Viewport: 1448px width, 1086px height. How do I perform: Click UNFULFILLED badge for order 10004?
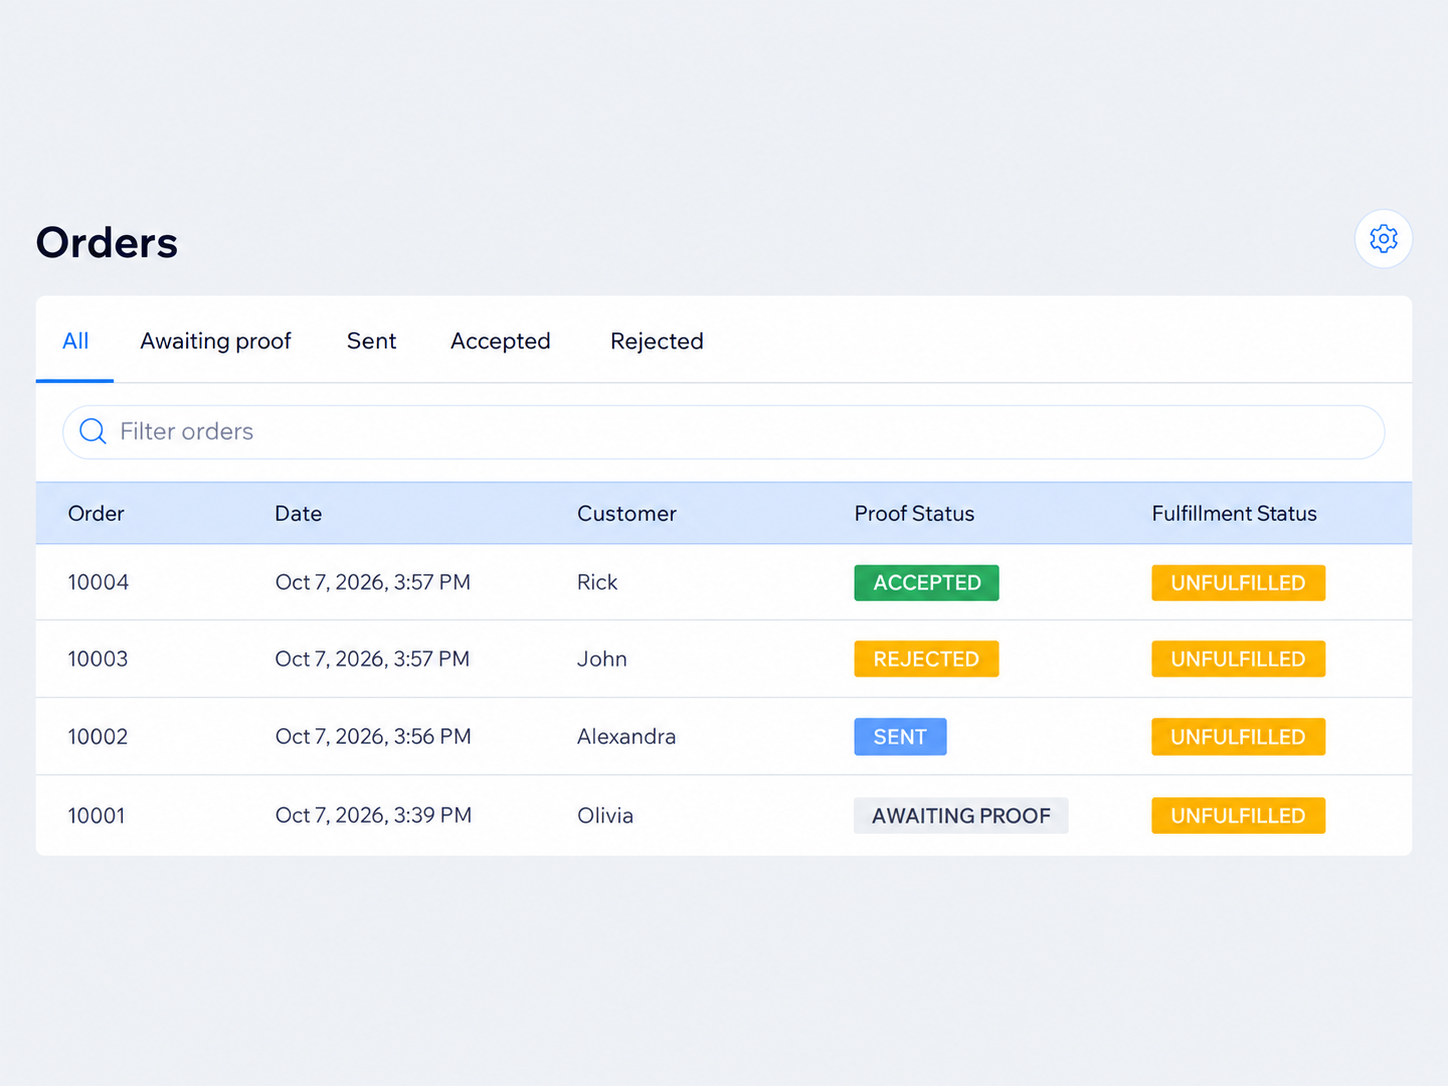pos(1238,583)
